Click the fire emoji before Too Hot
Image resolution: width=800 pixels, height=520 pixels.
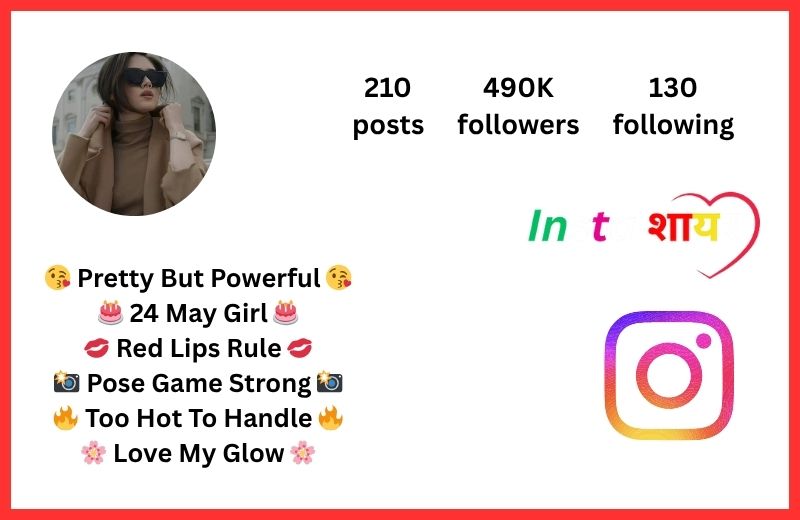click(65, 418)
